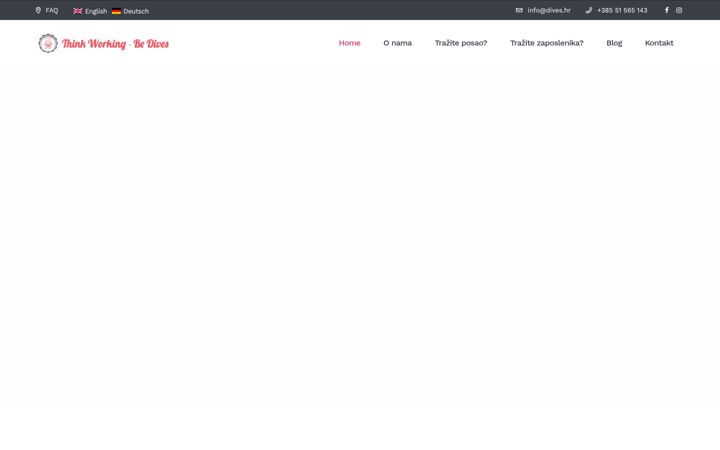Email info@dives.hr link
This screenshot has width=720, height=450.
pyautogui.click(x=549, y=10)
